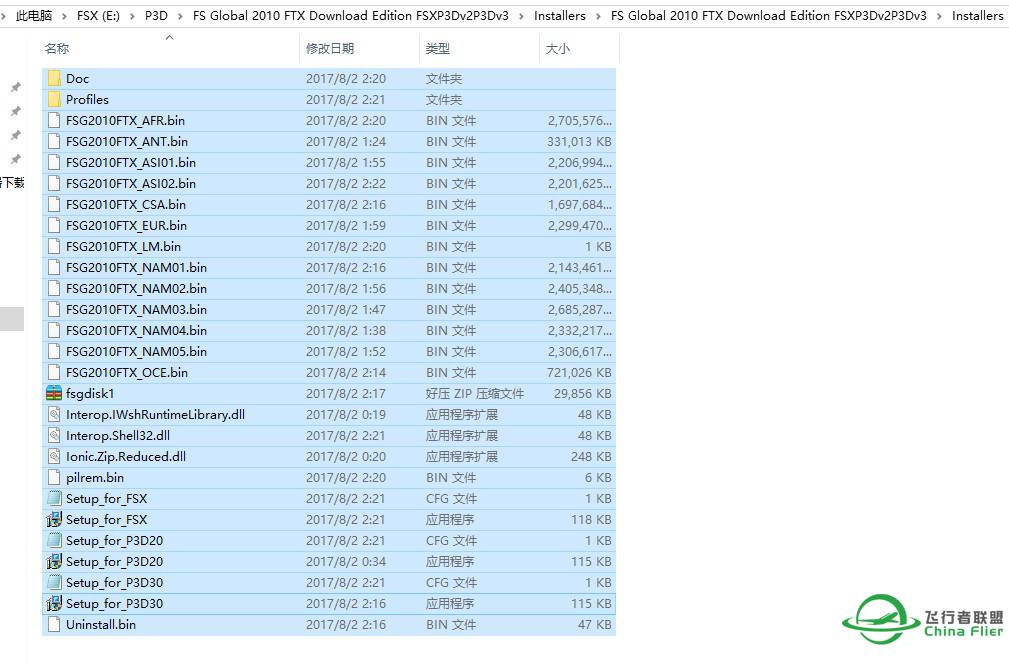Click the Setup_for_FSX CFG file icon
This screenshot has width=1009, height=665.
click(54, 499)
